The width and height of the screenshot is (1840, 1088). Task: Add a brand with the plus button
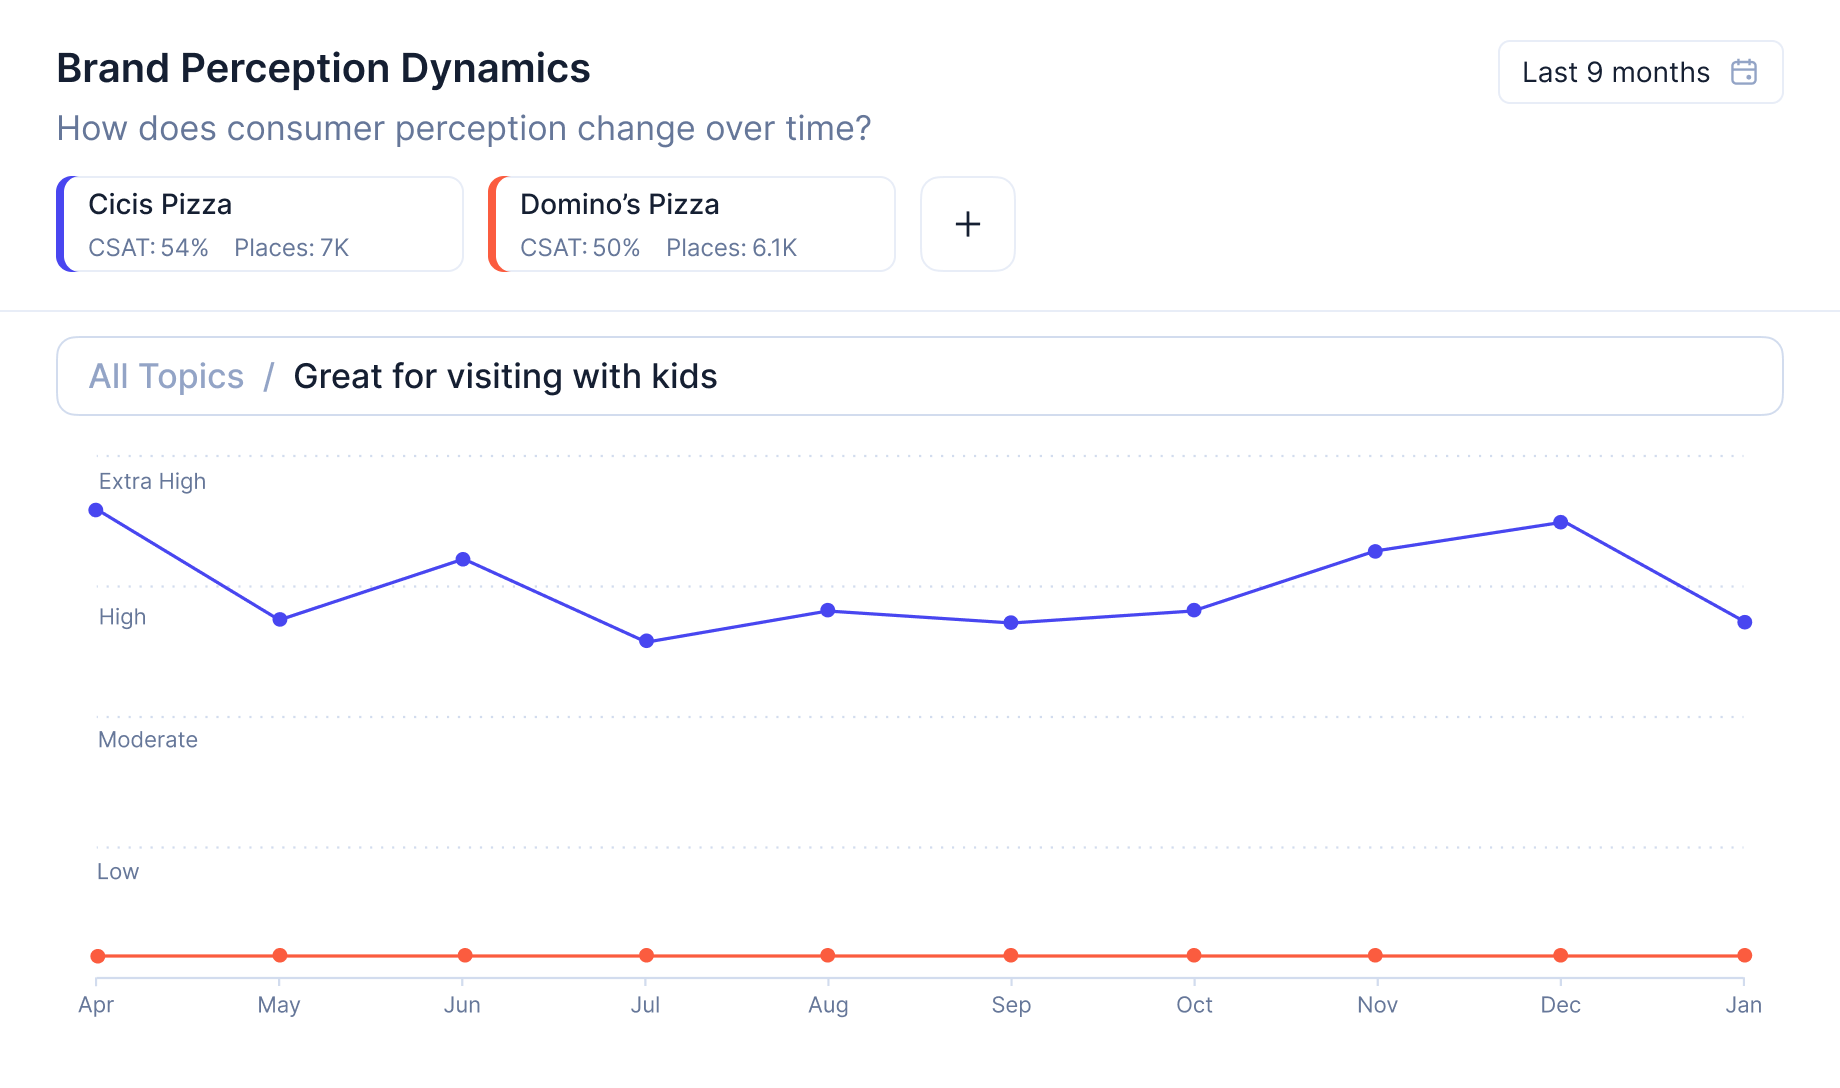pyautogui.click(x=967, y=224)
